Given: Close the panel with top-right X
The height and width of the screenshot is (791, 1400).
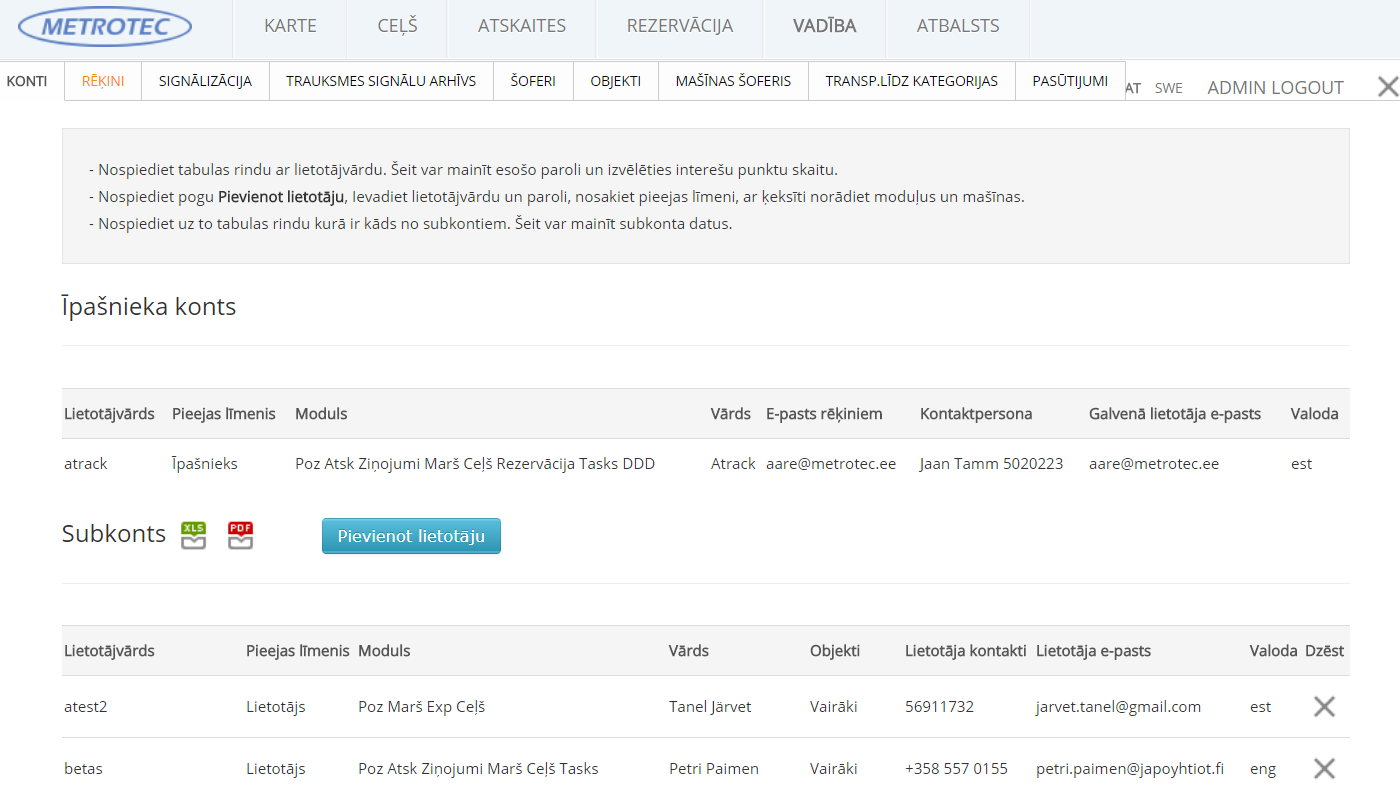Looking at the screenshot, I should [x=1387, y=87].
